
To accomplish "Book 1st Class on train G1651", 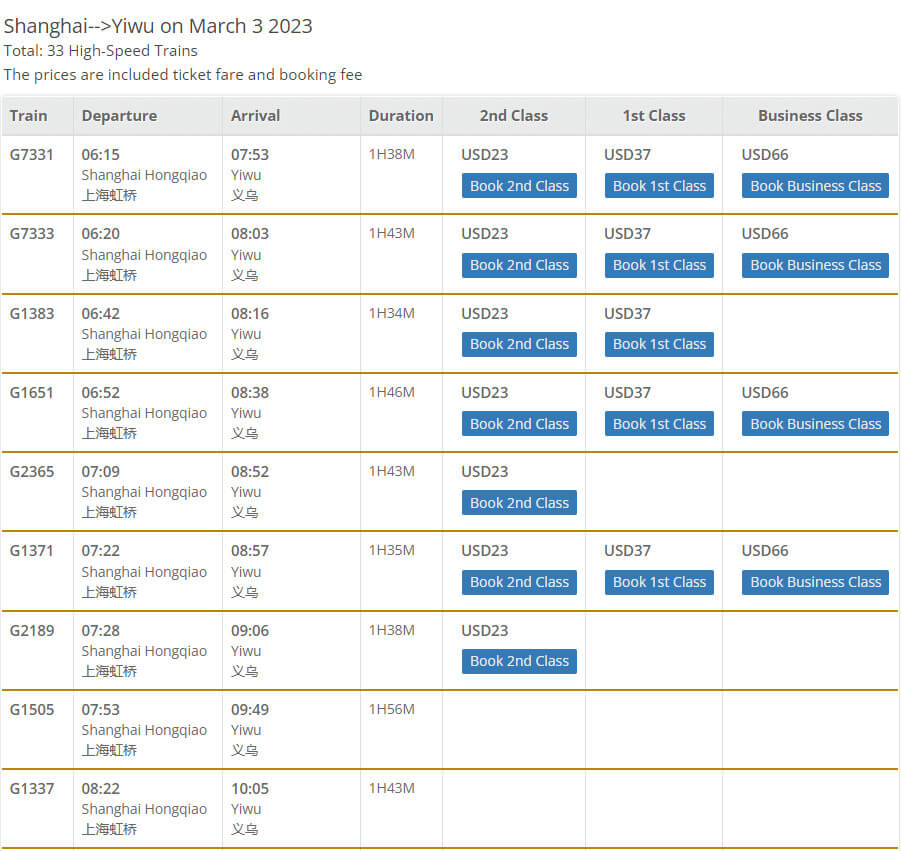I will coord(659,424).
